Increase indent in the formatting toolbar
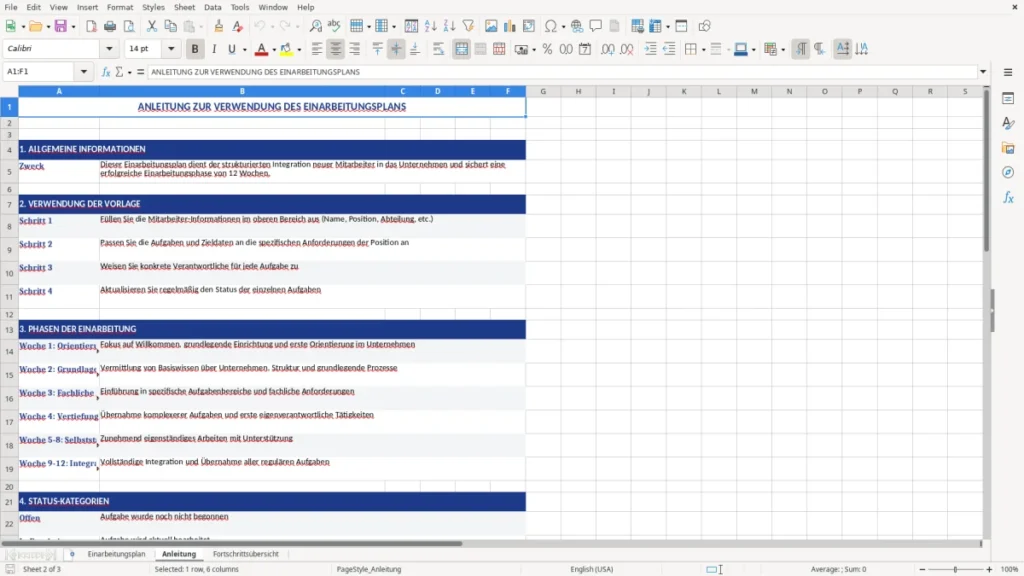Viewport: 1024px width, 576px height. (650, 49)
